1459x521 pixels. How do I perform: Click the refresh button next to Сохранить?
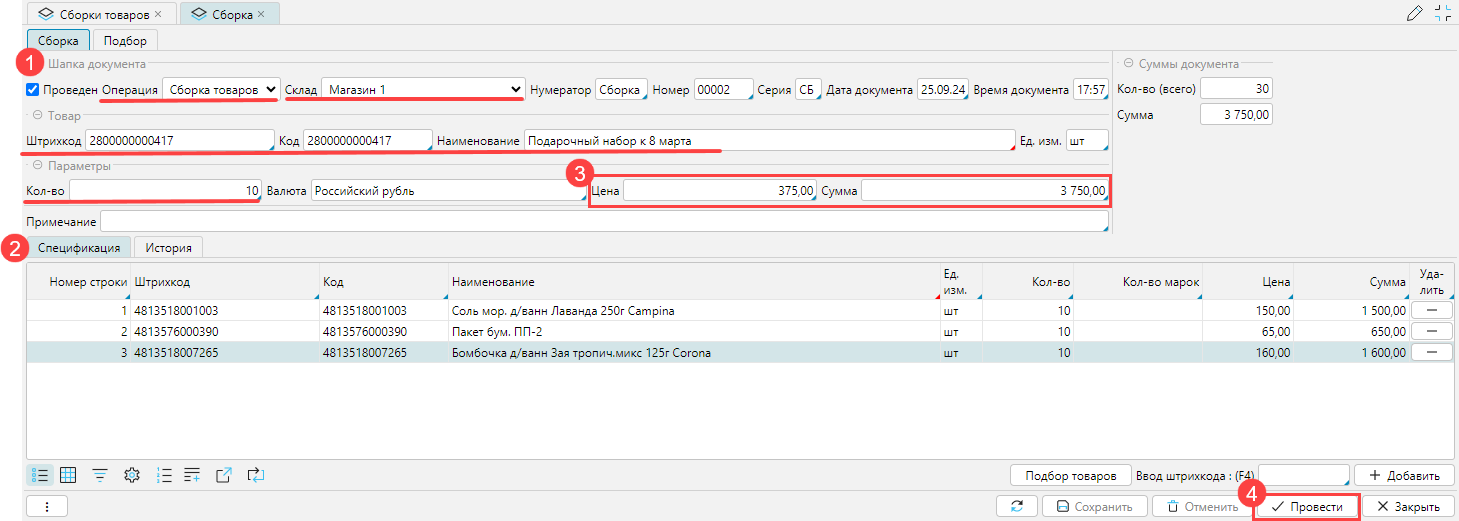click(x=1017, y=507)
